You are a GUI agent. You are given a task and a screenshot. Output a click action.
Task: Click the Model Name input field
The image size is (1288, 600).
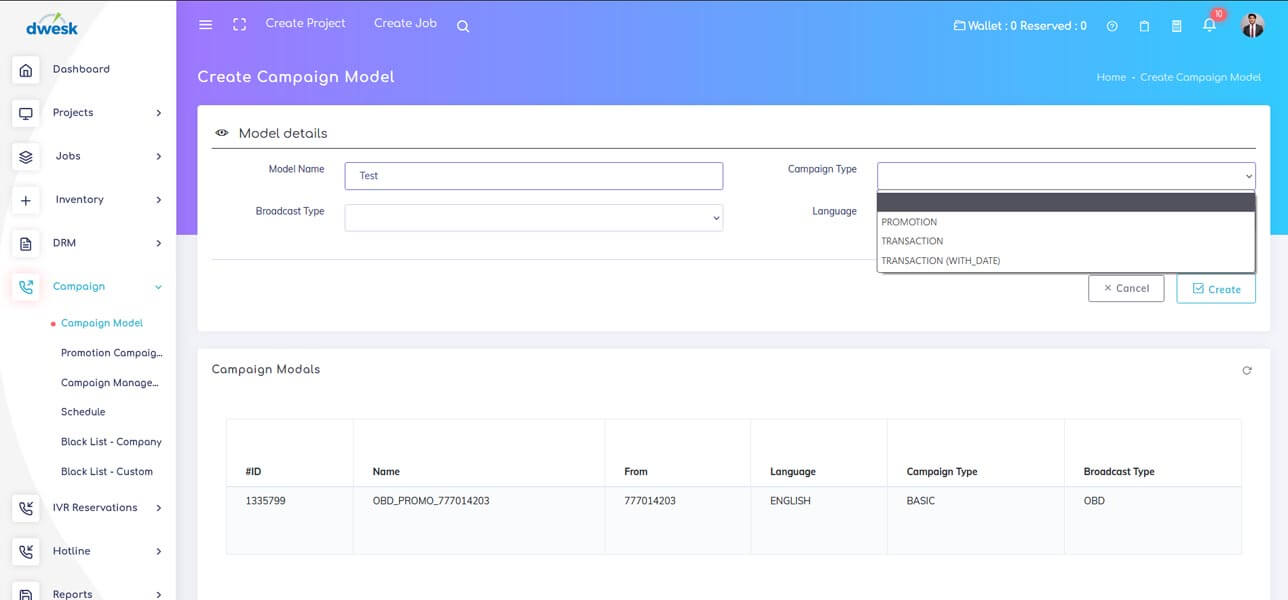(x=533, y=176)
